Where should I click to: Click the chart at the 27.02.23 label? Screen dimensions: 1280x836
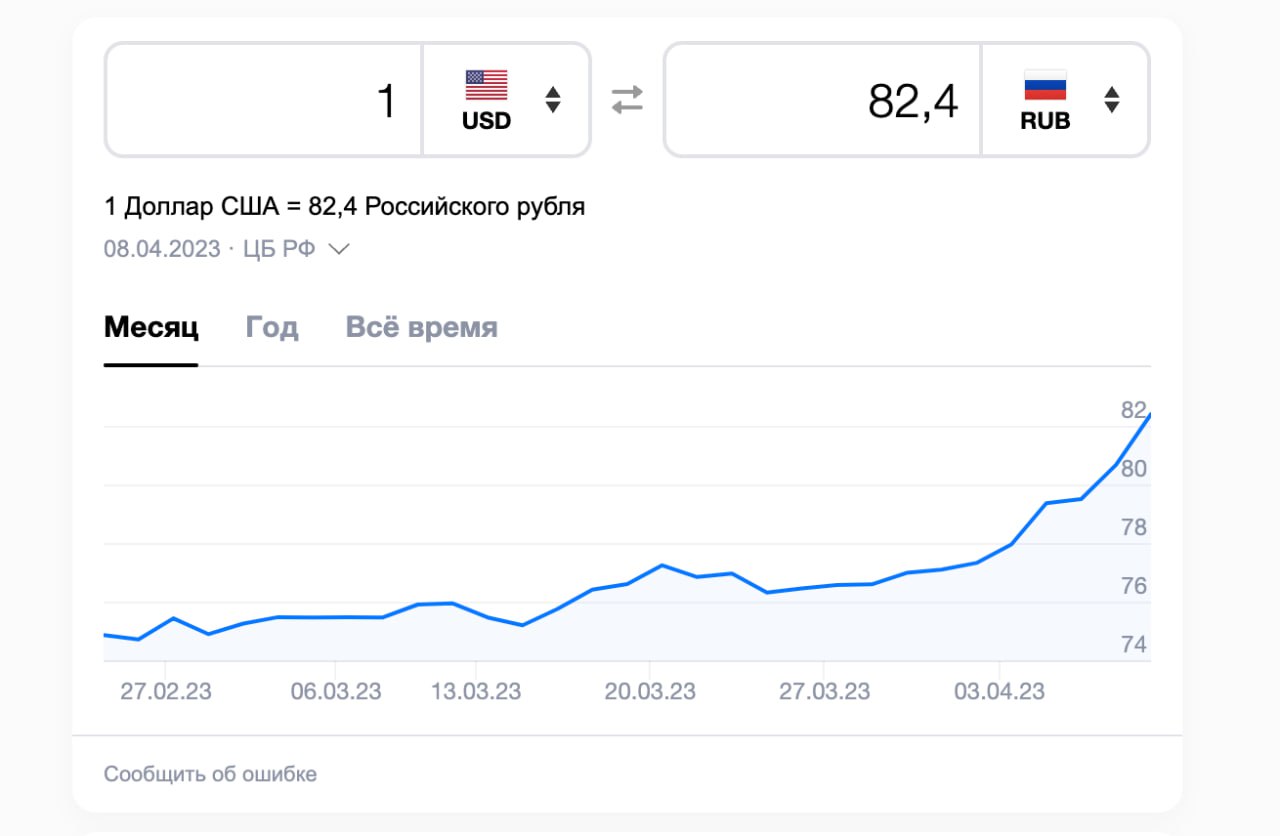tap(166, 691)
